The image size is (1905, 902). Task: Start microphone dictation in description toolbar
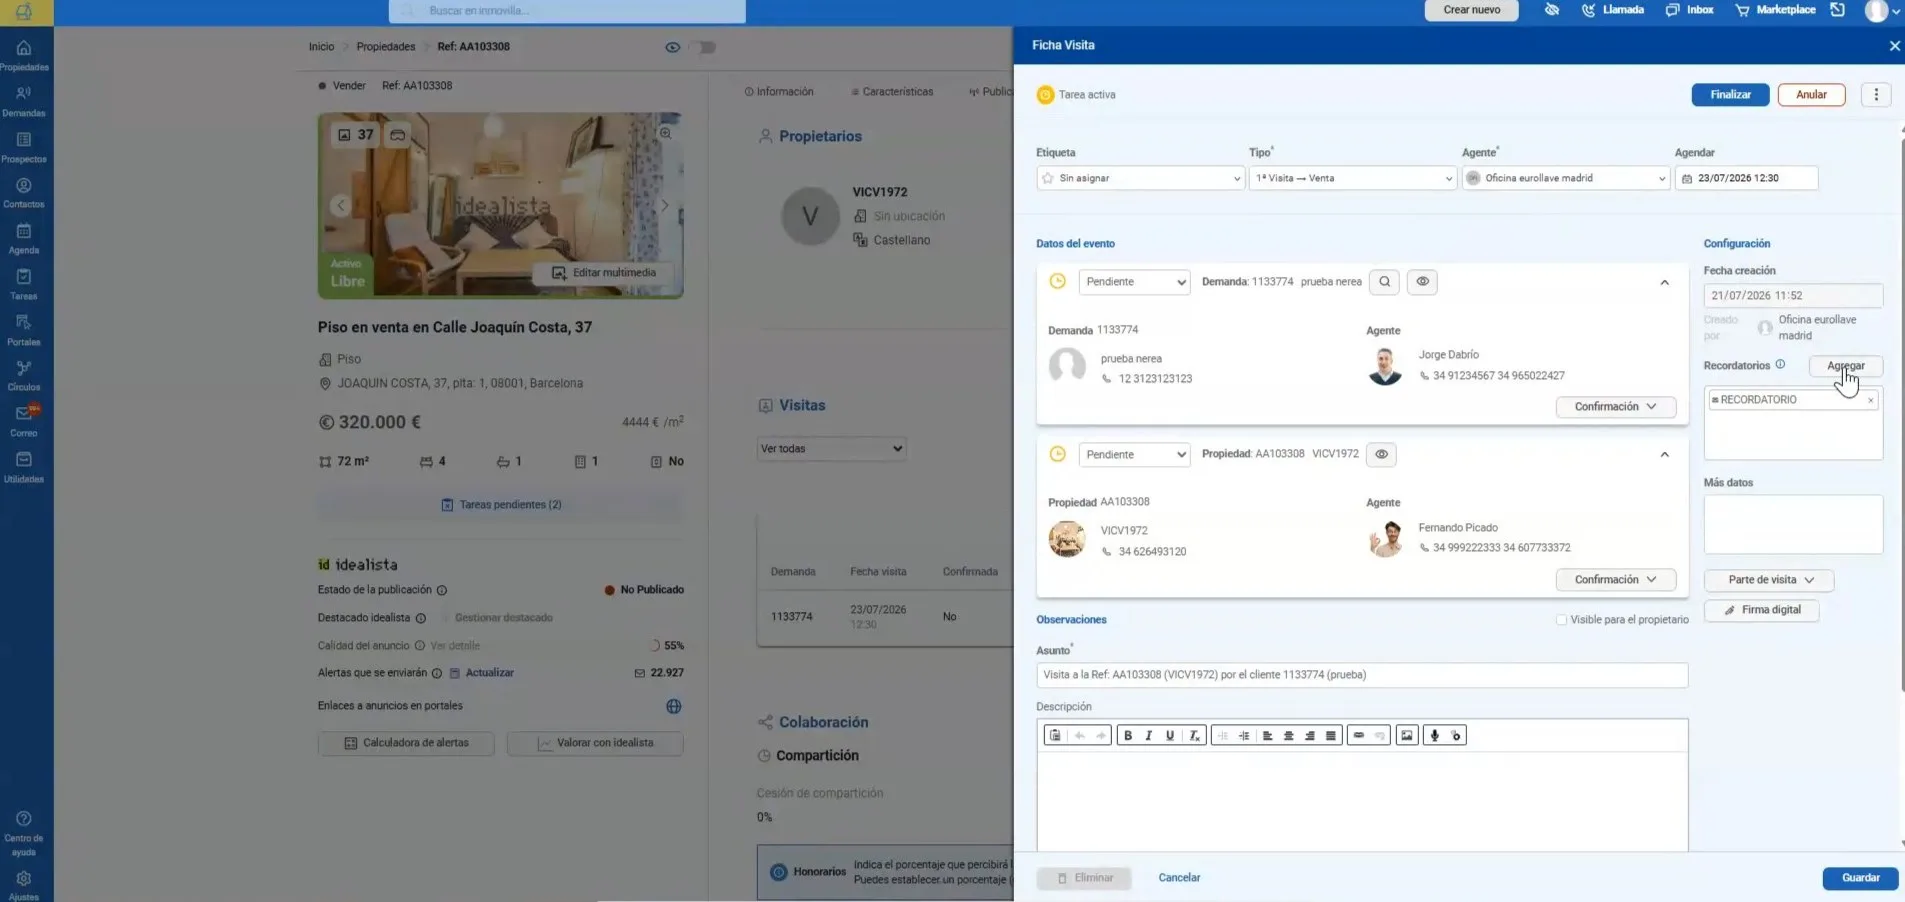pyautogui.click(x=1434, y=736)
